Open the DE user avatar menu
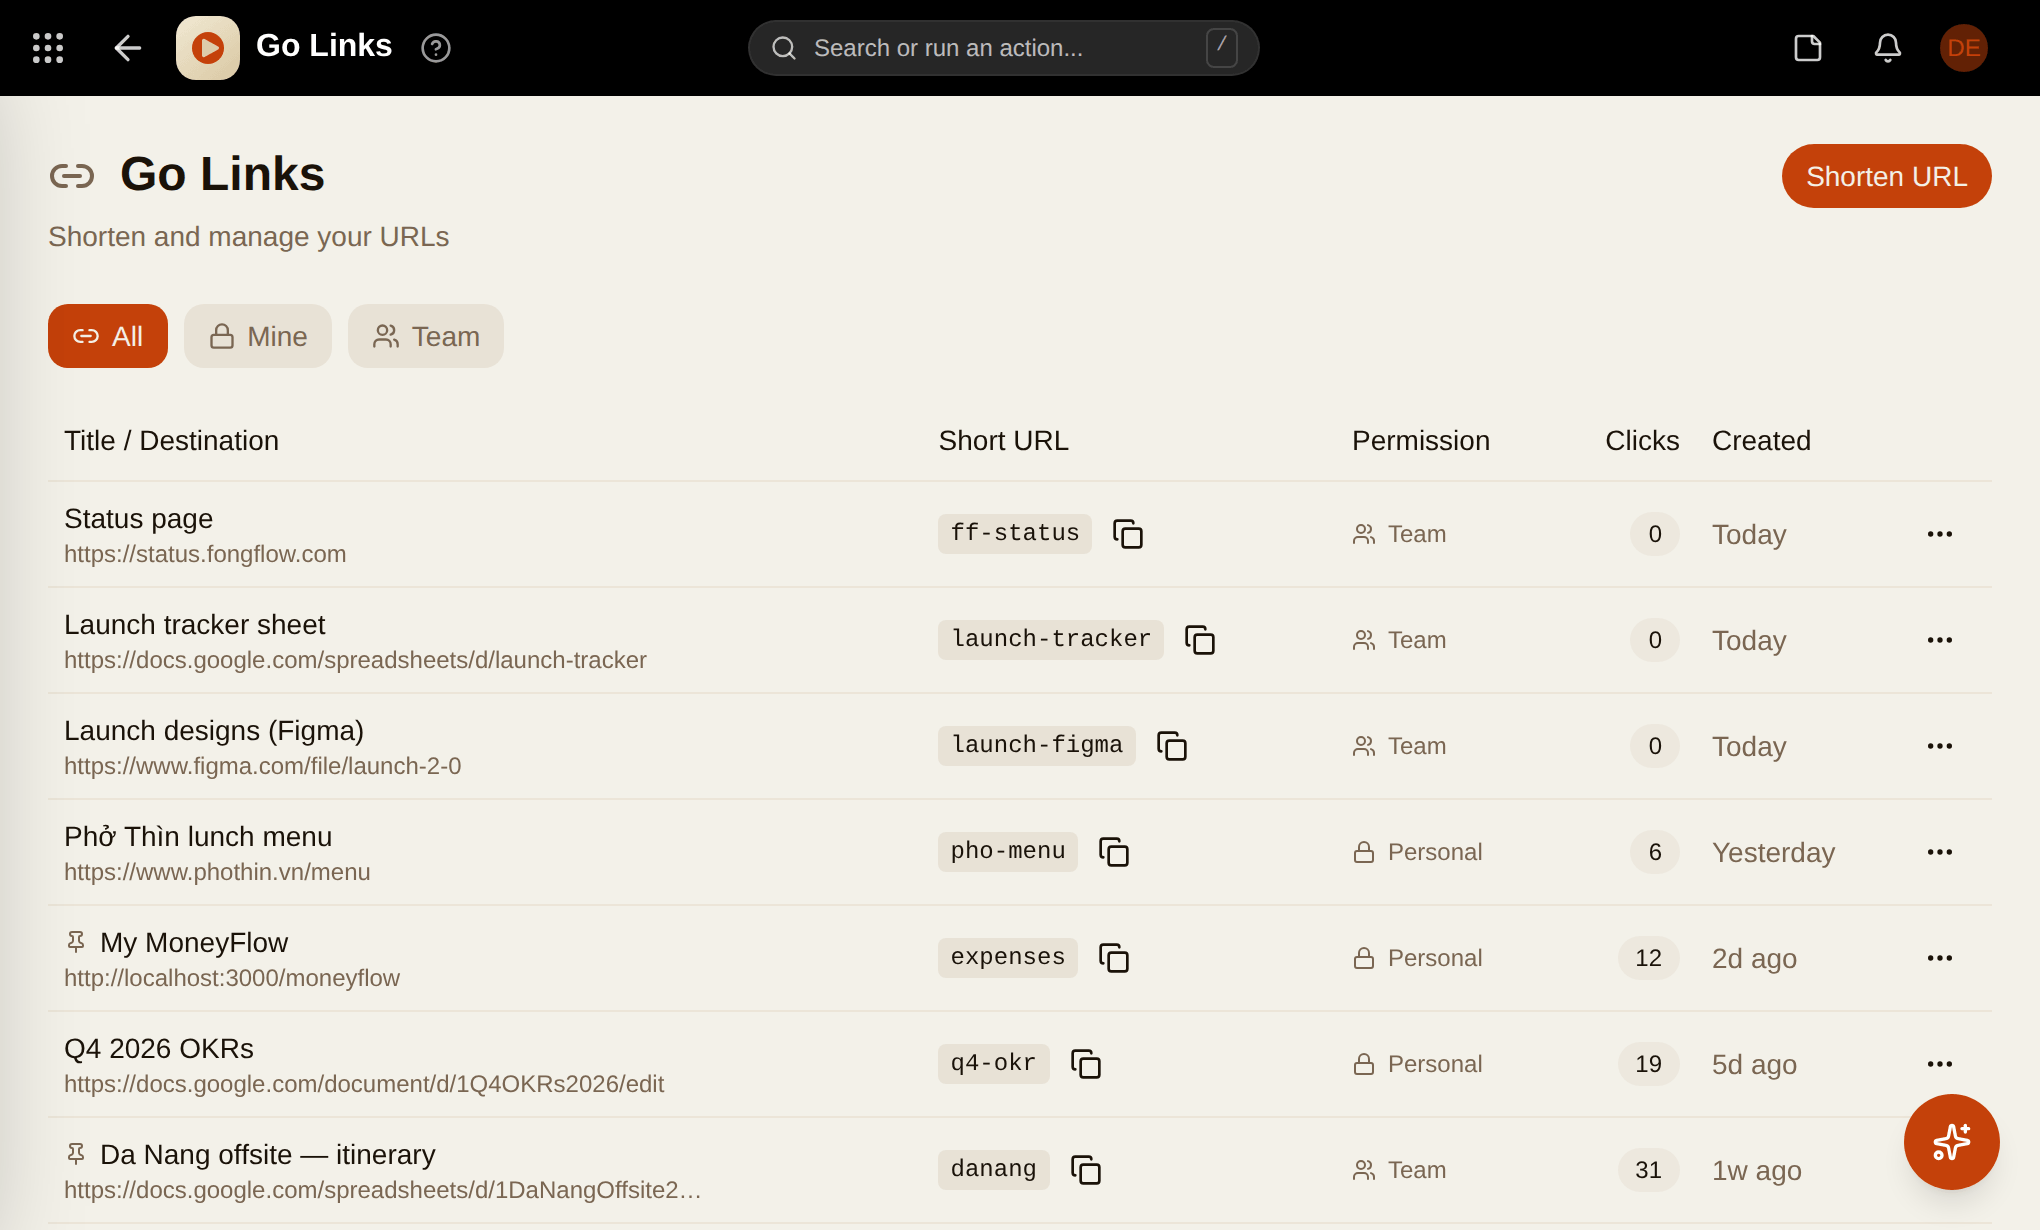The width and height of the screenshot is (2040, 1230). point(1964,48)
